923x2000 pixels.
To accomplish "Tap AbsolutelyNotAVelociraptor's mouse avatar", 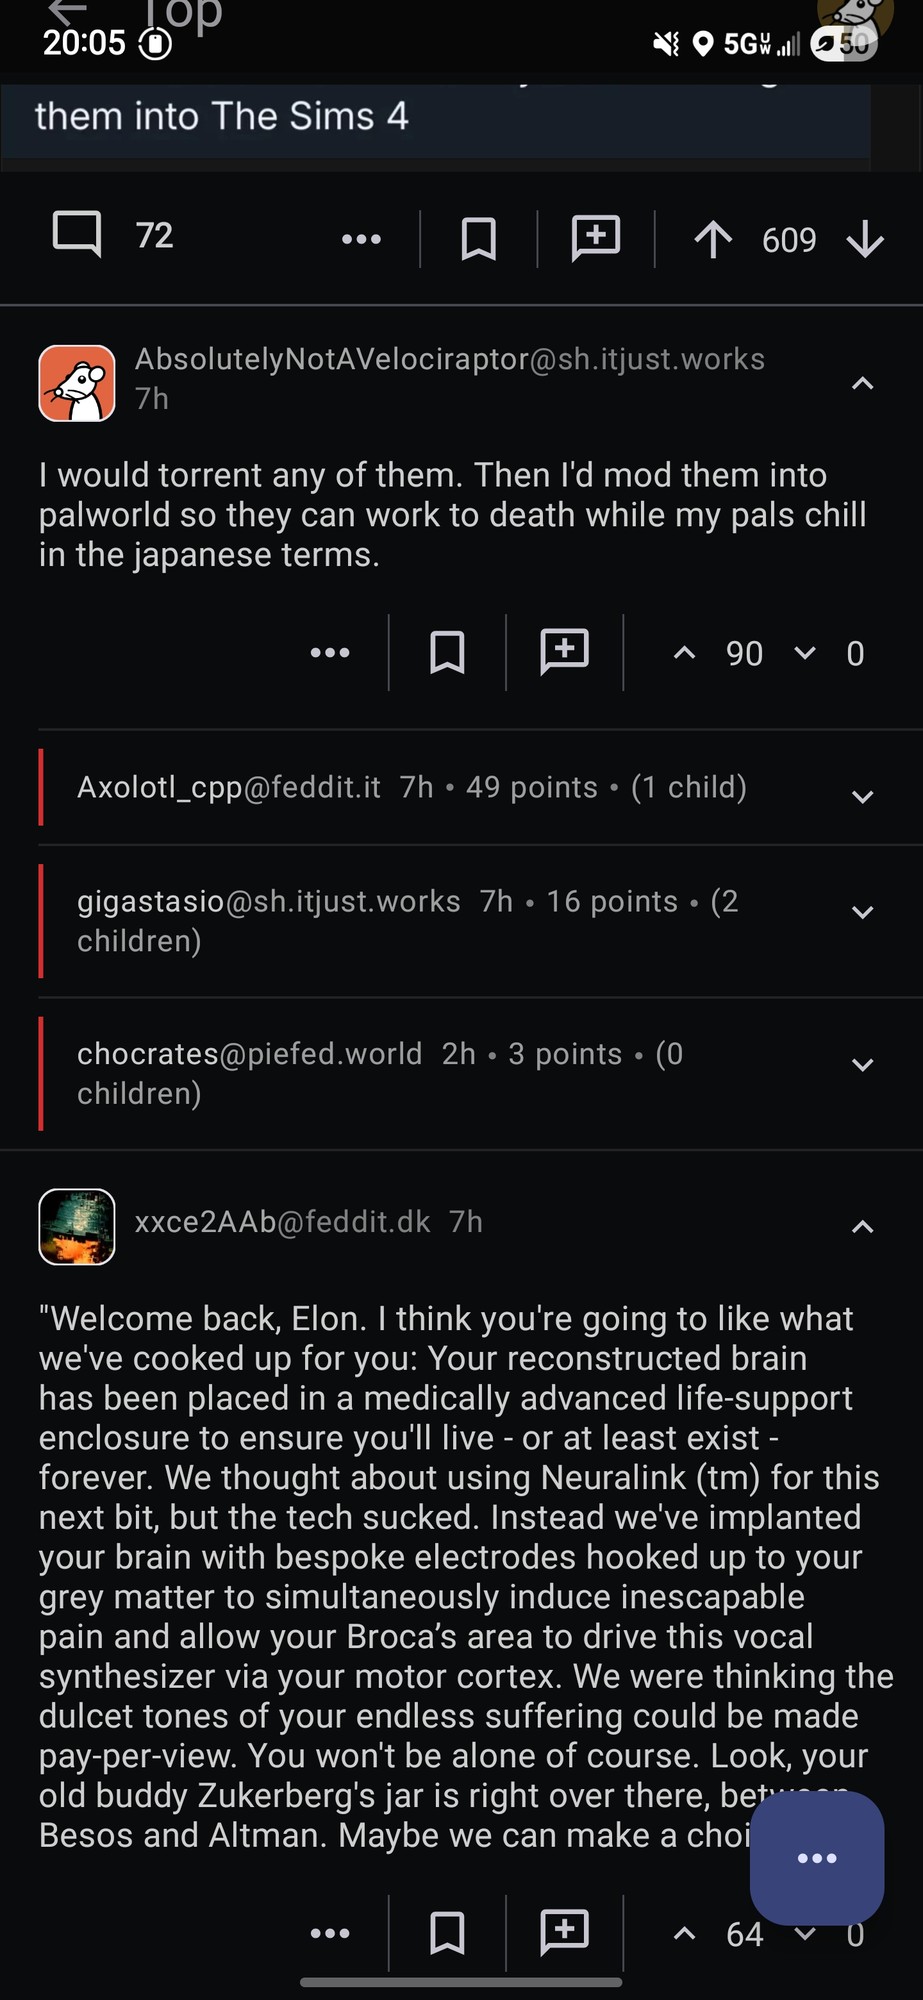I will pyautogui.click(x=77, y=383).
